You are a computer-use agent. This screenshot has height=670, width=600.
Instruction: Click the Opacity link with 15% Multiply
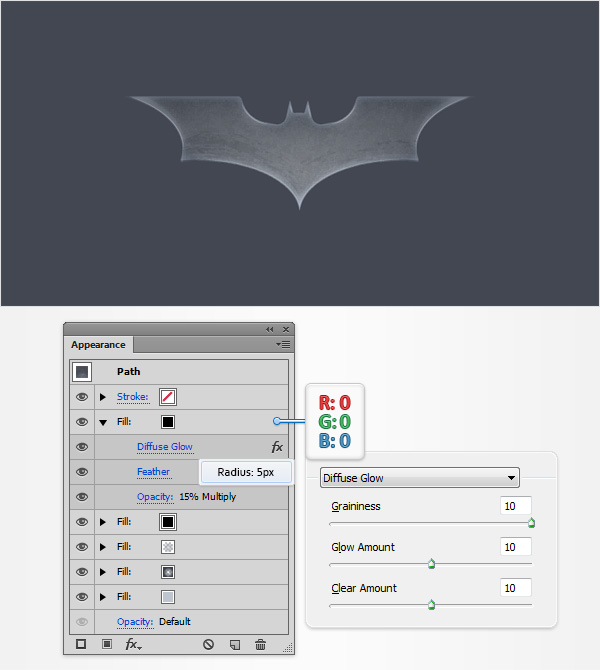point(155,497)
